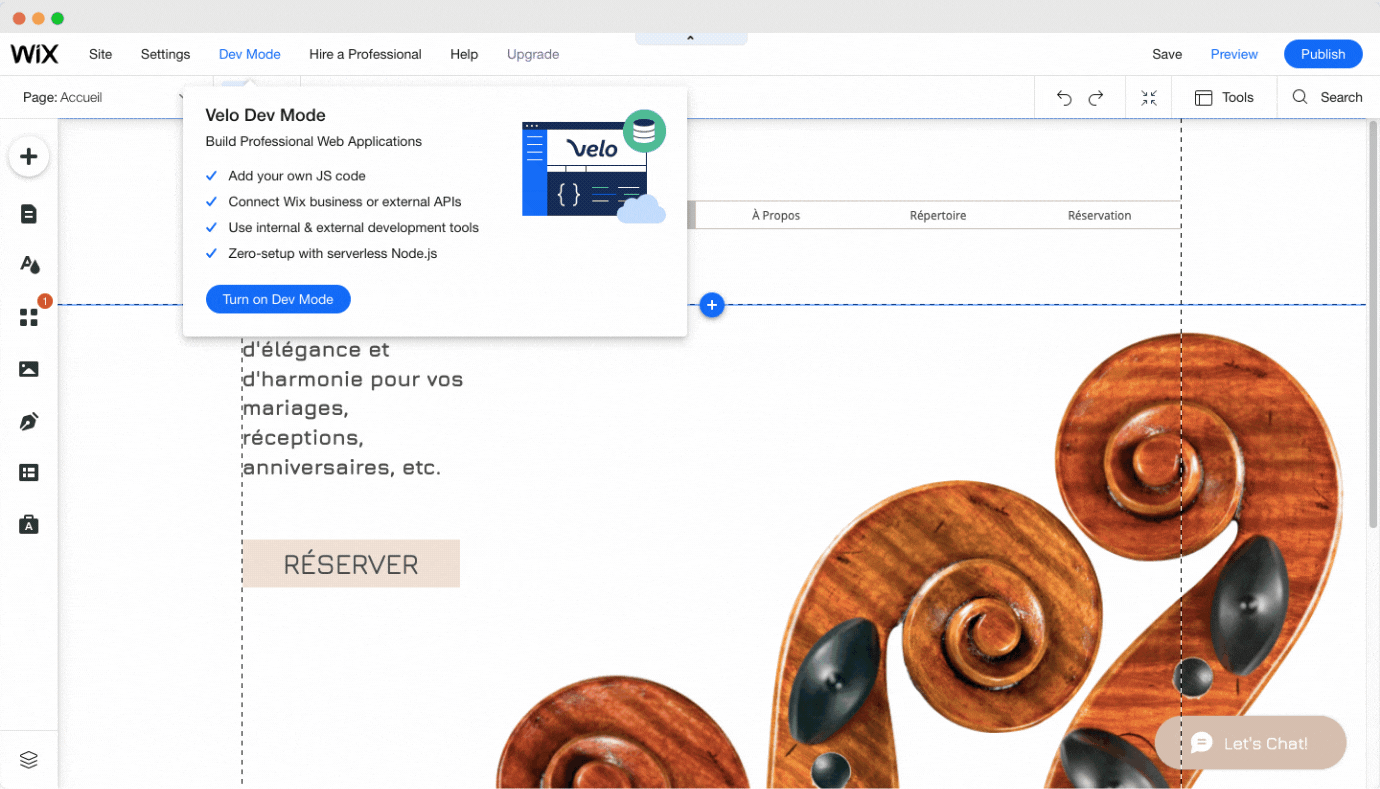
Task: Click 'Zero-setup with serverless Node.js' text
Action: pos(333,254)
